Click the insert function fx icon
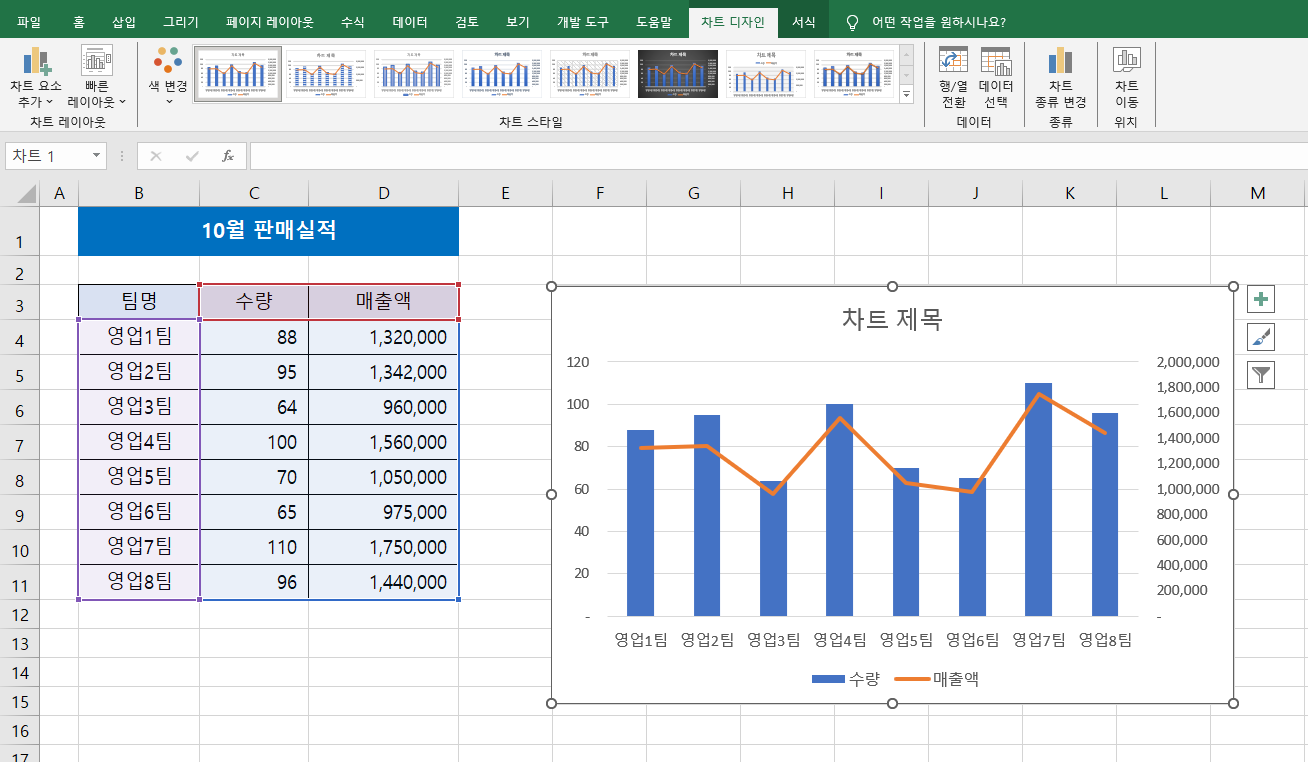This screenshot has width=1308, height=762. point(228,156)
